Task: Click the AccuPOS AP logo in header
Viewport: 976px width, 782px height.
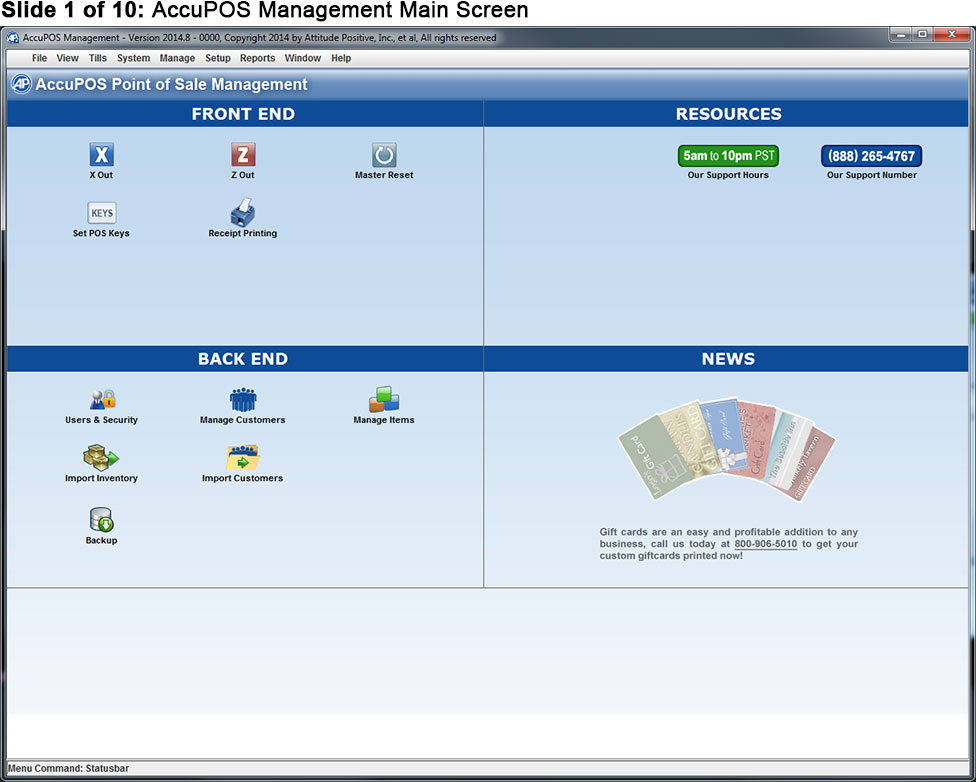Action: coord(21,84)
